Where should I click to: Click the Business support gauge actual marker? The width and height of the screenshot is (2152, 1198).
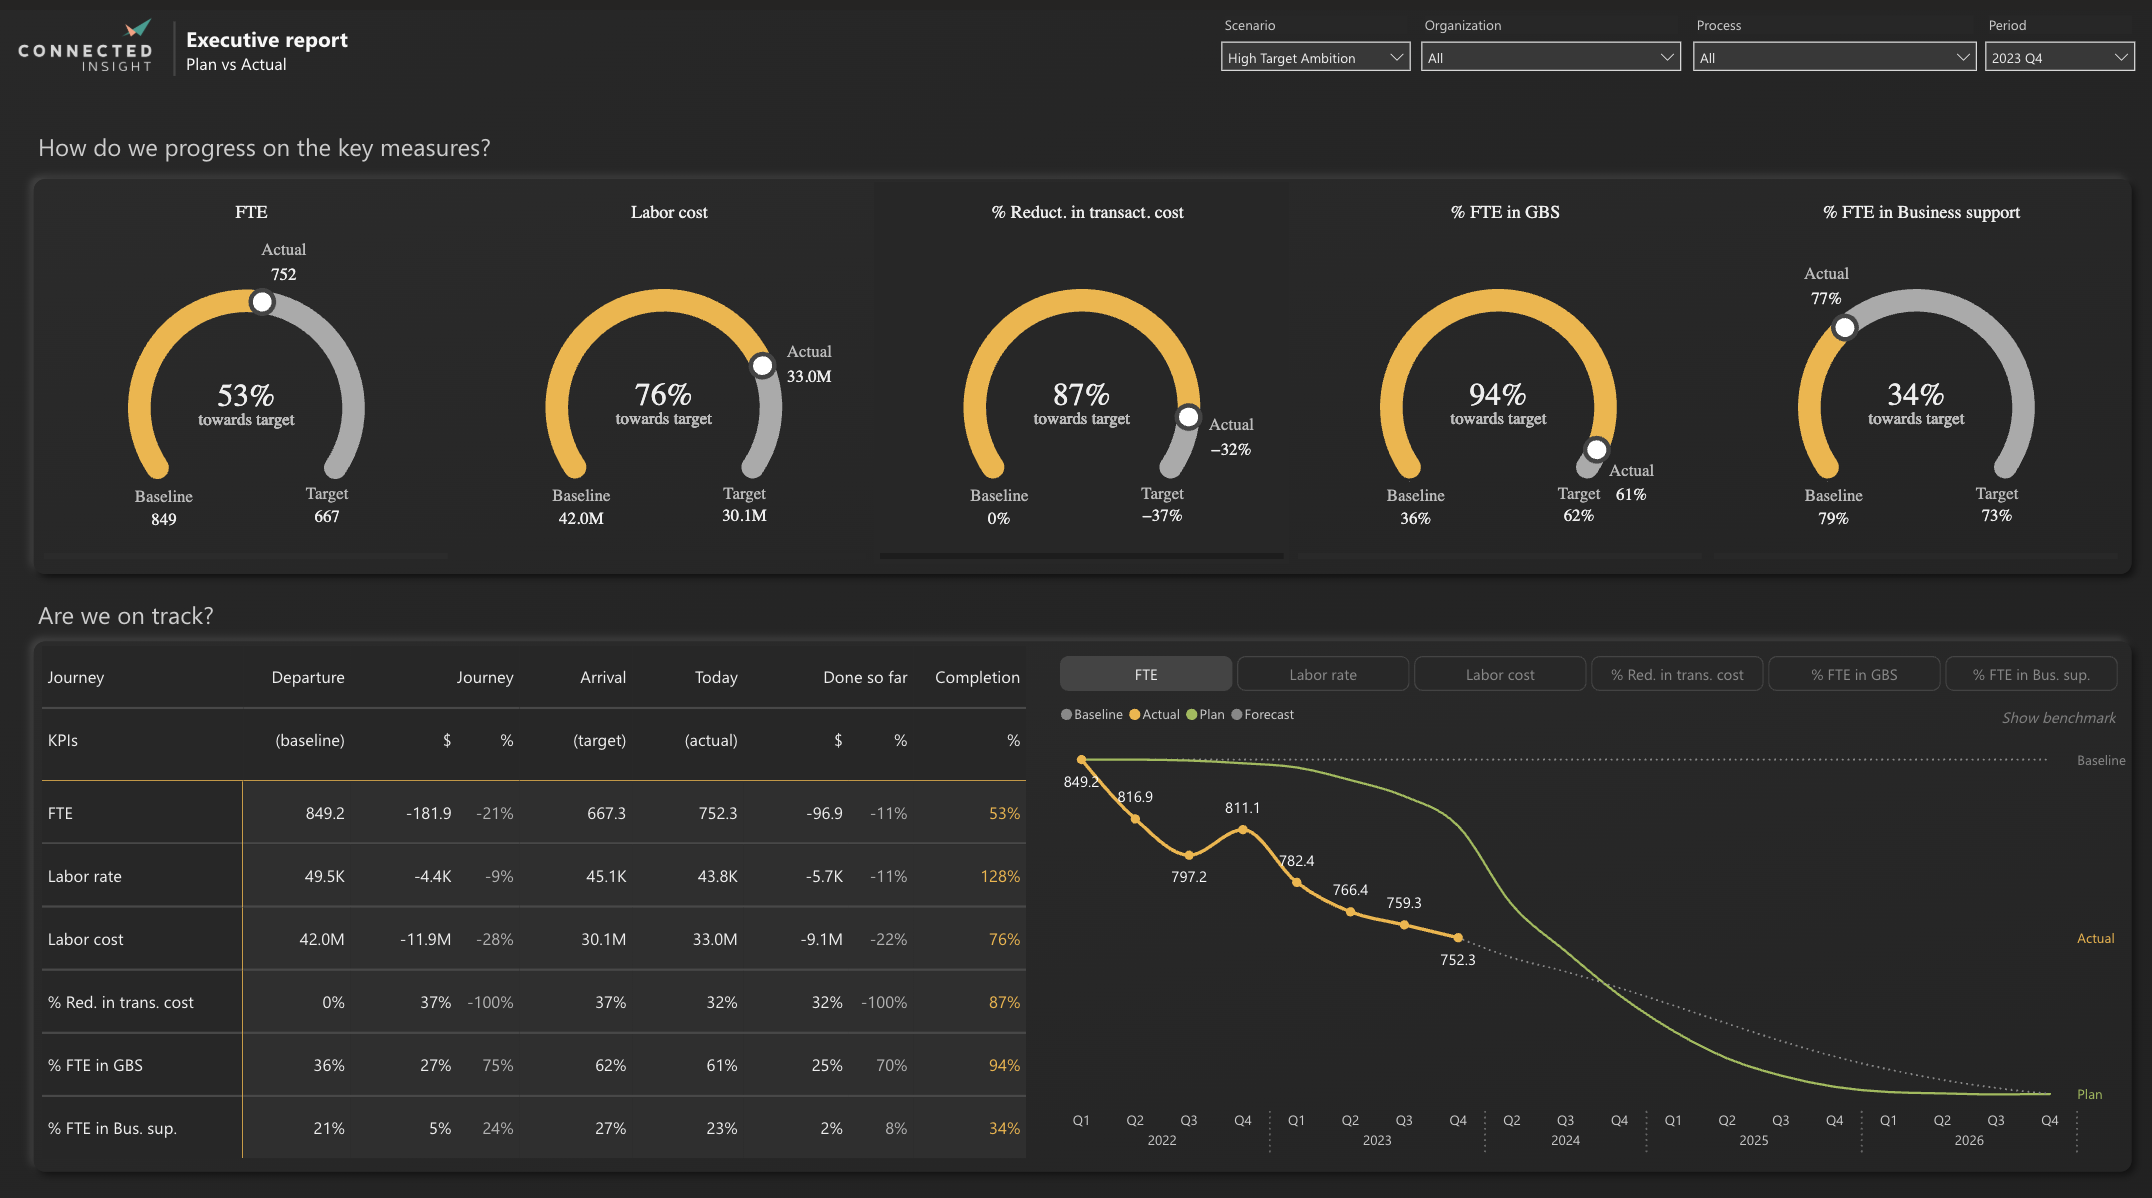click(1845, 328)
